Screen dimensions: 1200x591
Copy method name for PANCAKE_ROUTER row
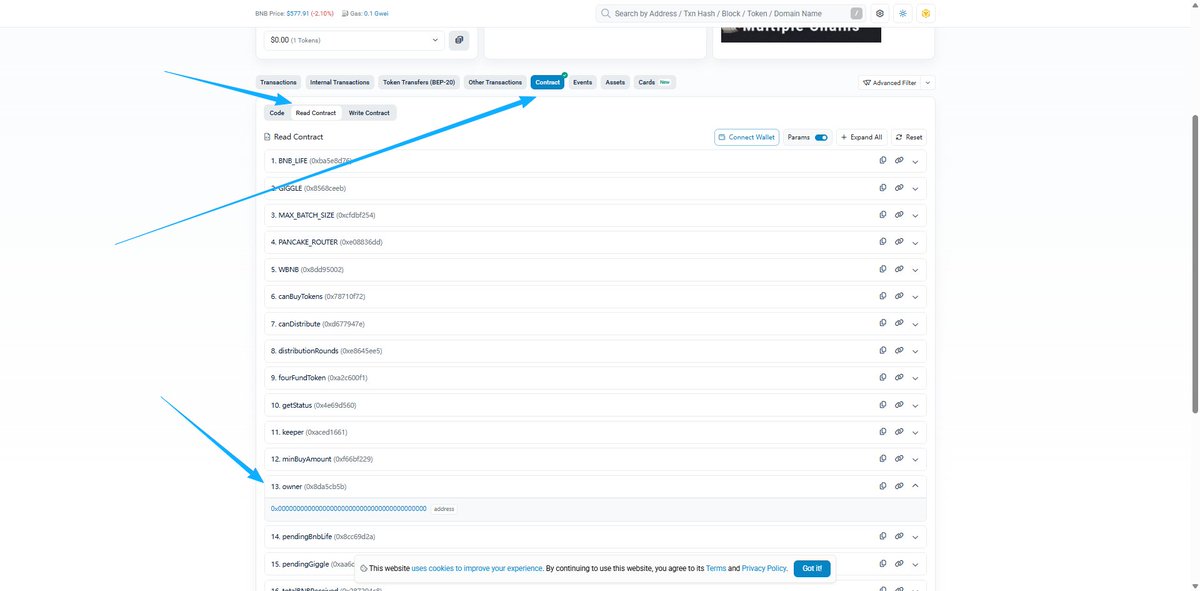point(882,241)
